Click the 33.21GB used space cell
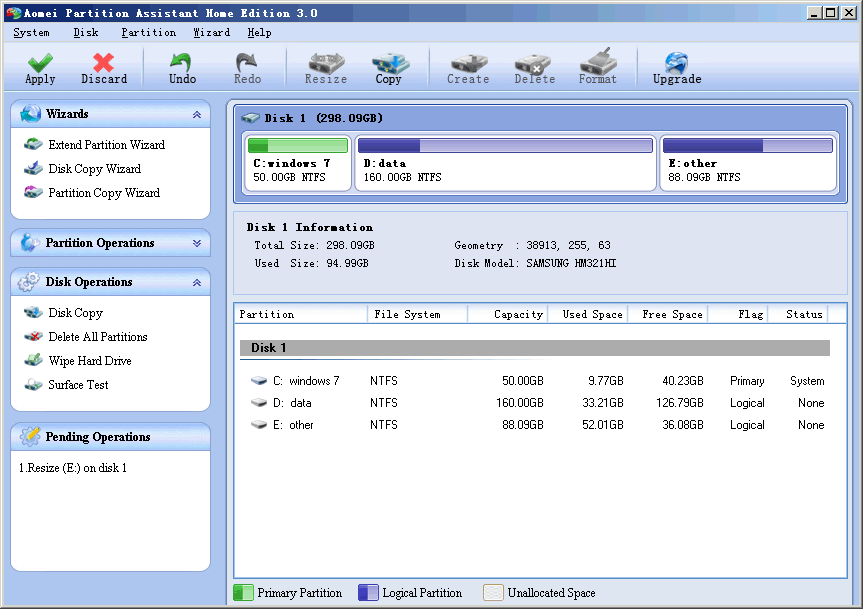863x609 pixels. click(x=603, y=403)
